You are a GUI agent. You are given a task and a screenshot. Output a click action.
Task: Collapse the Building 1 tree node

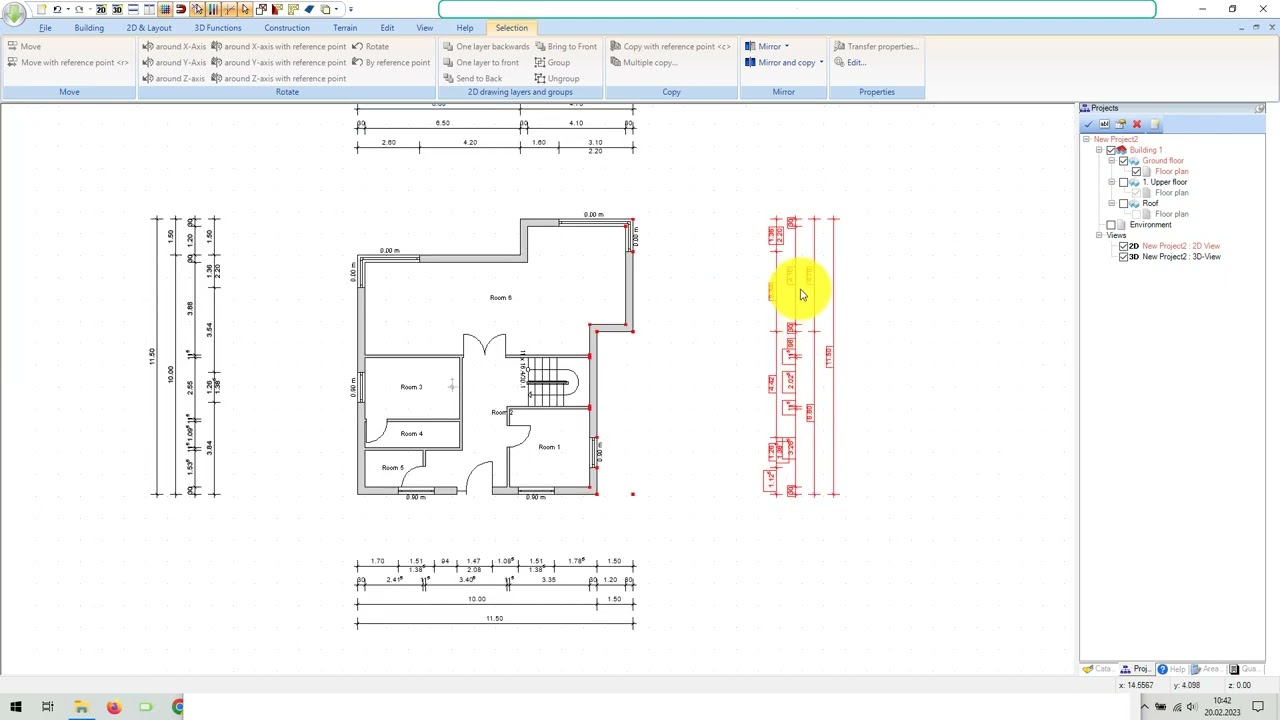(x=1099, y=150)
